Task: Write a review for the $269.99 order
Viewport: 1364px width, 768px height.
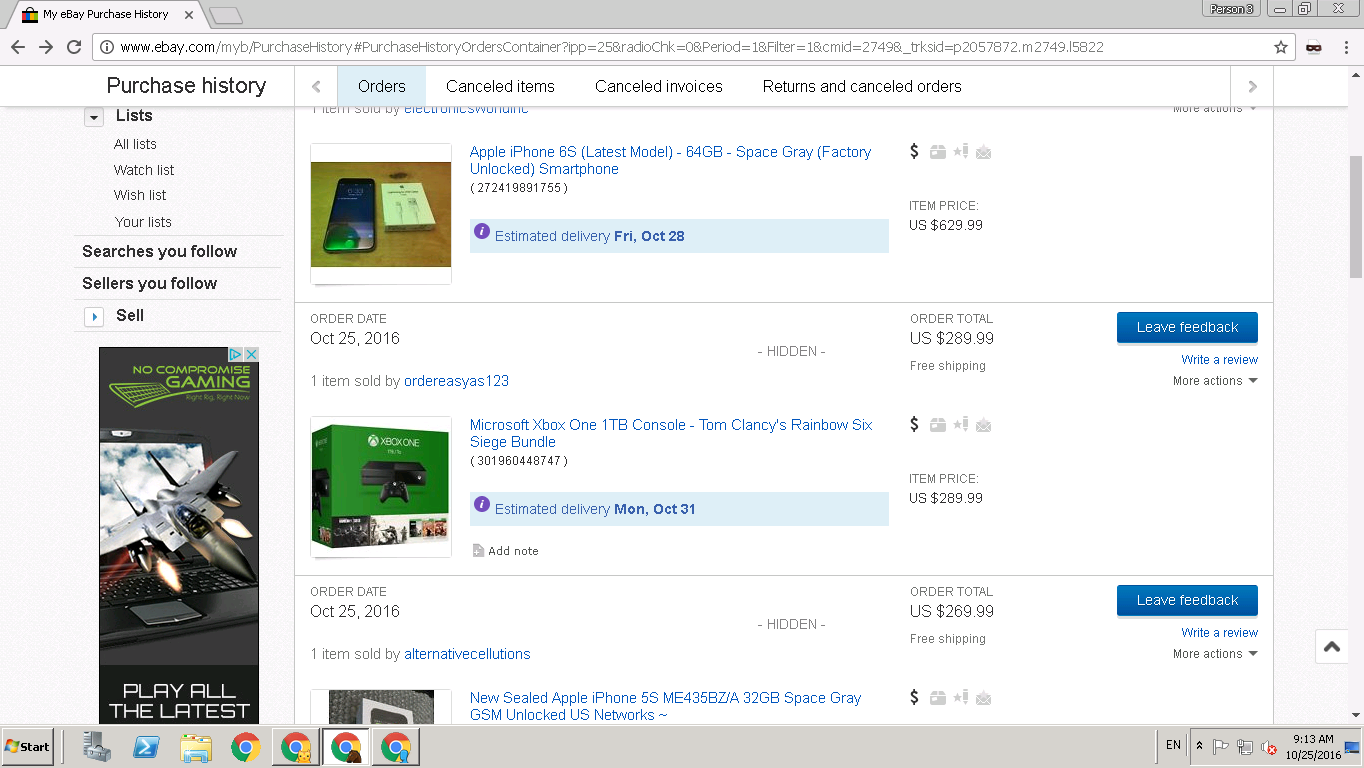Action: pyautogui.click(x=1220, y=633)
